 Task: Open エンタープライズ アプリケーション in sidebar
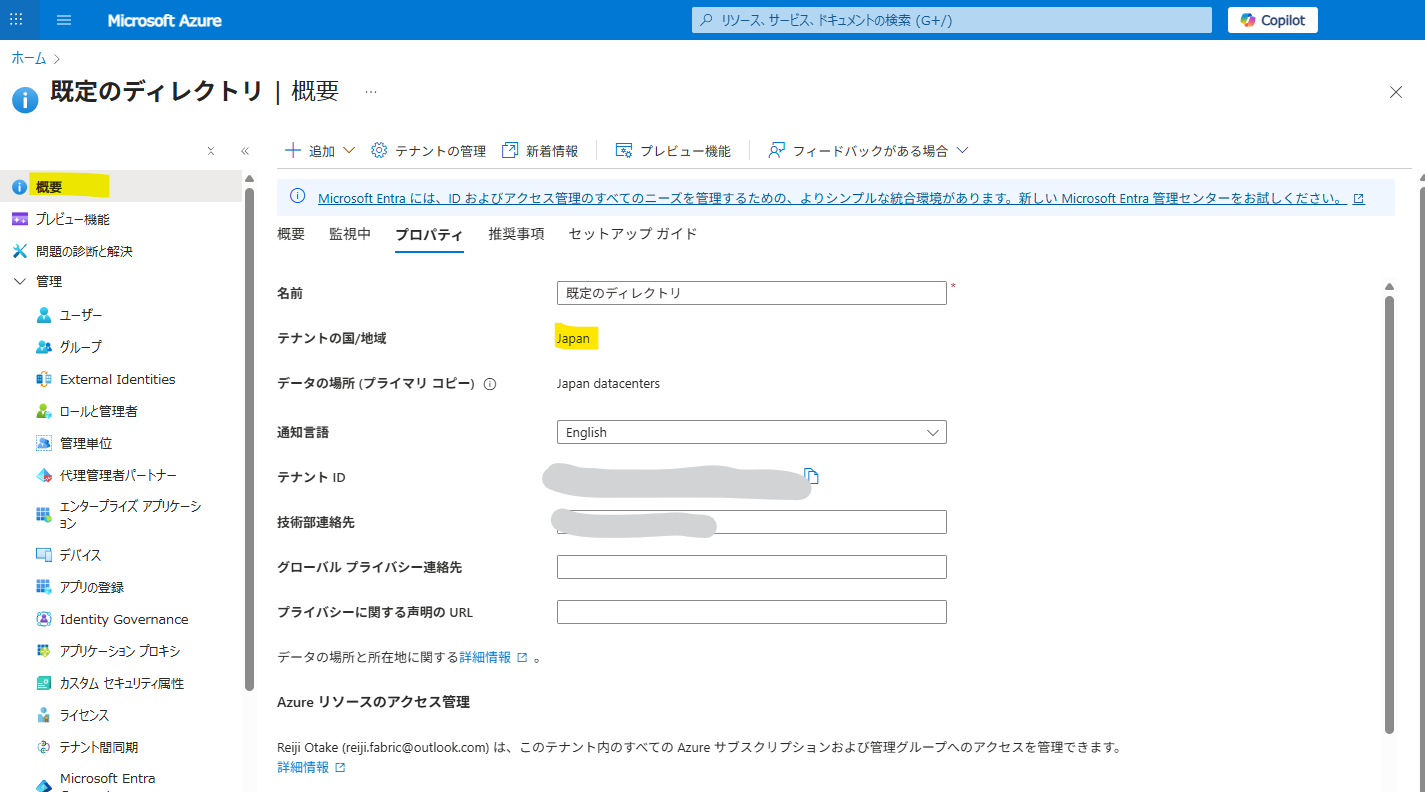121,515
